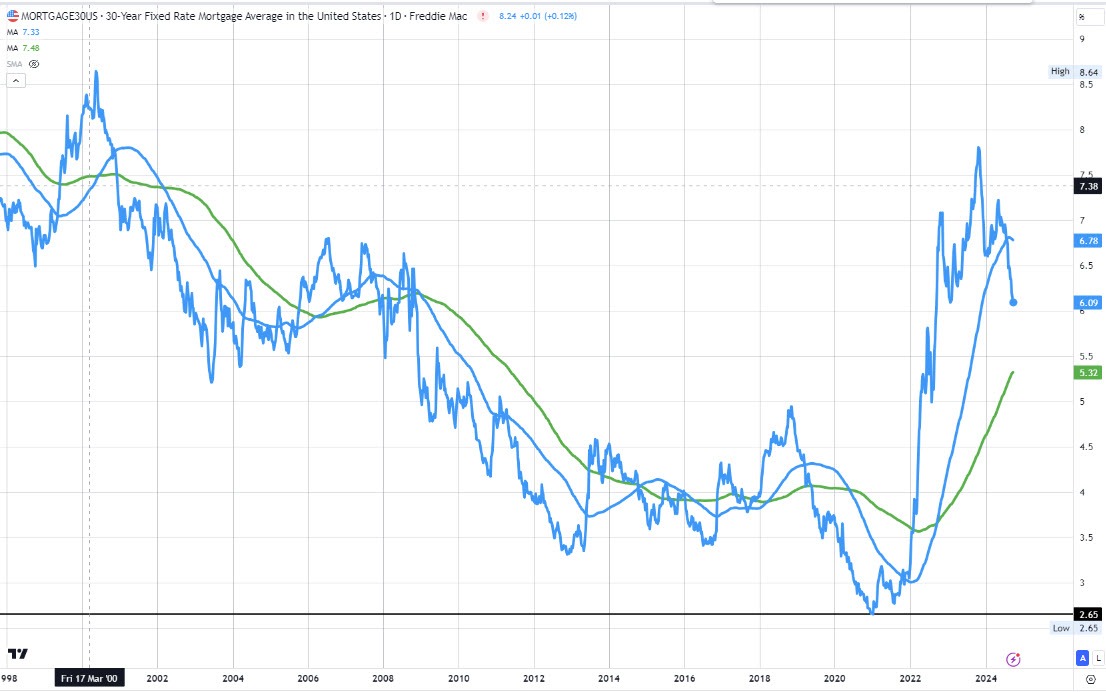The image size is (1106, 692).
Task: Click the 2018 year on time axis
Action: [x=760, y=679]
